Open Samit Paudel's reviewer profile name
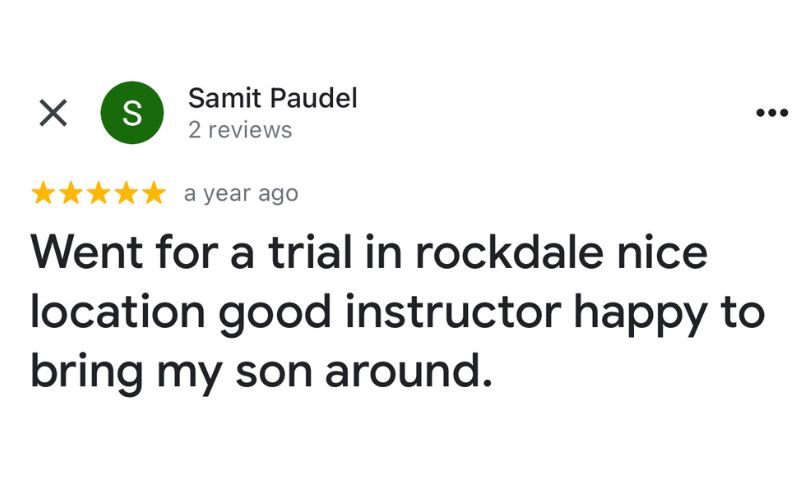This screenshot has height=504, width=803. [272, 98]
